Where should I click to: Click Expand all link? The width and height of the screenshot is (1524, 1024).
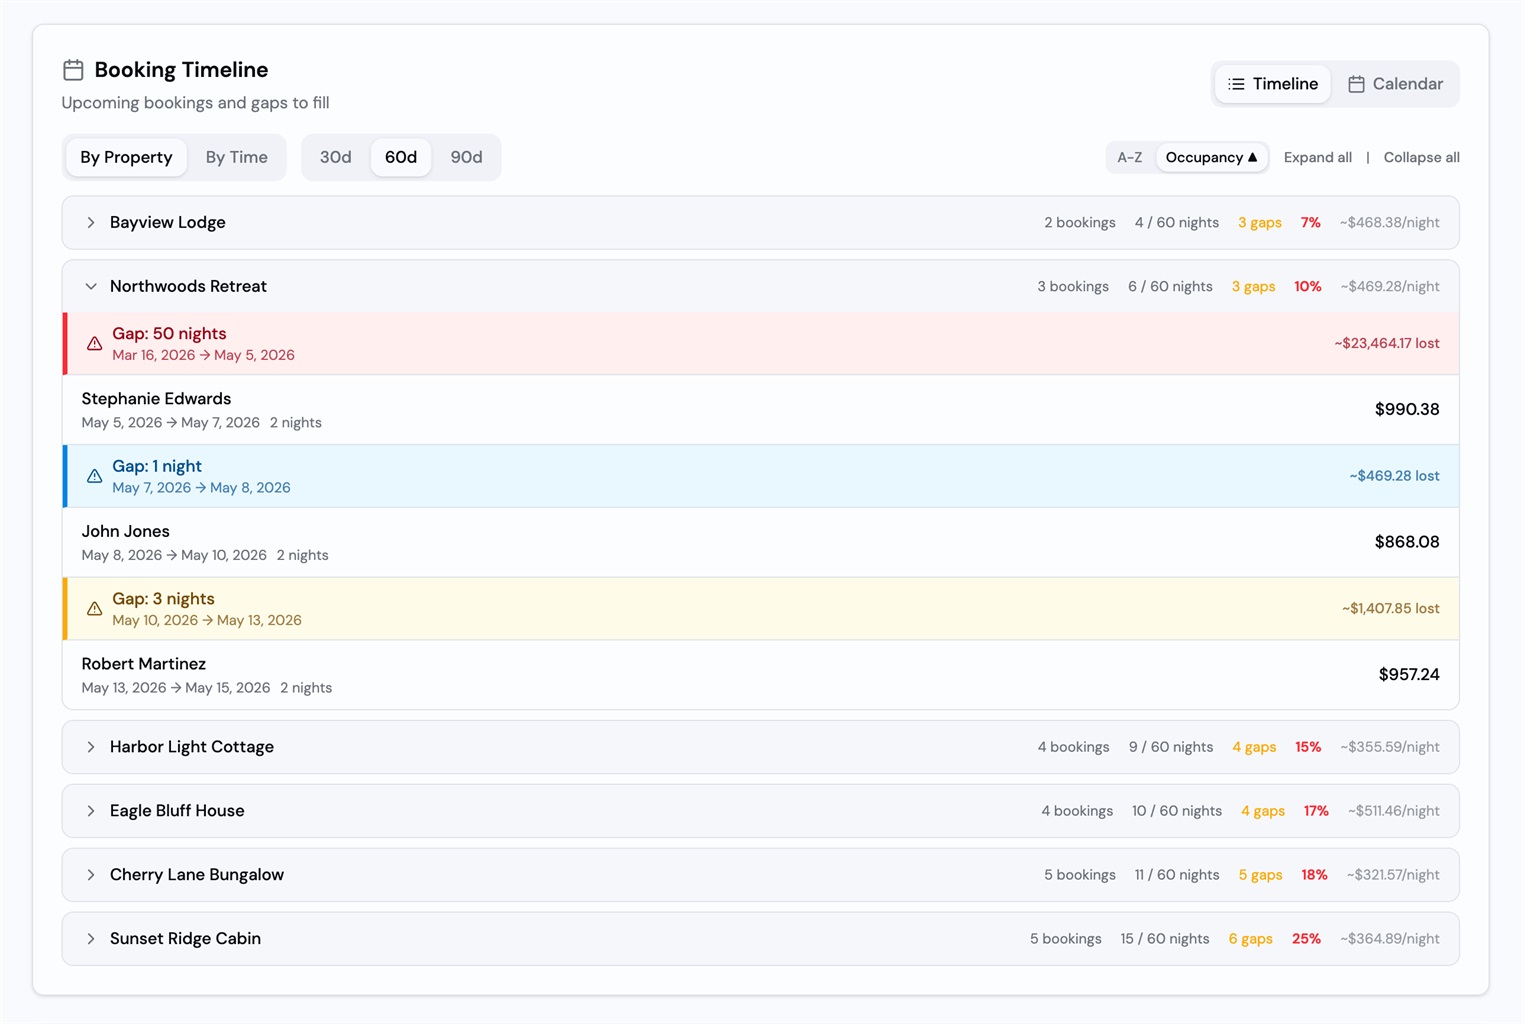[1317, 157]
